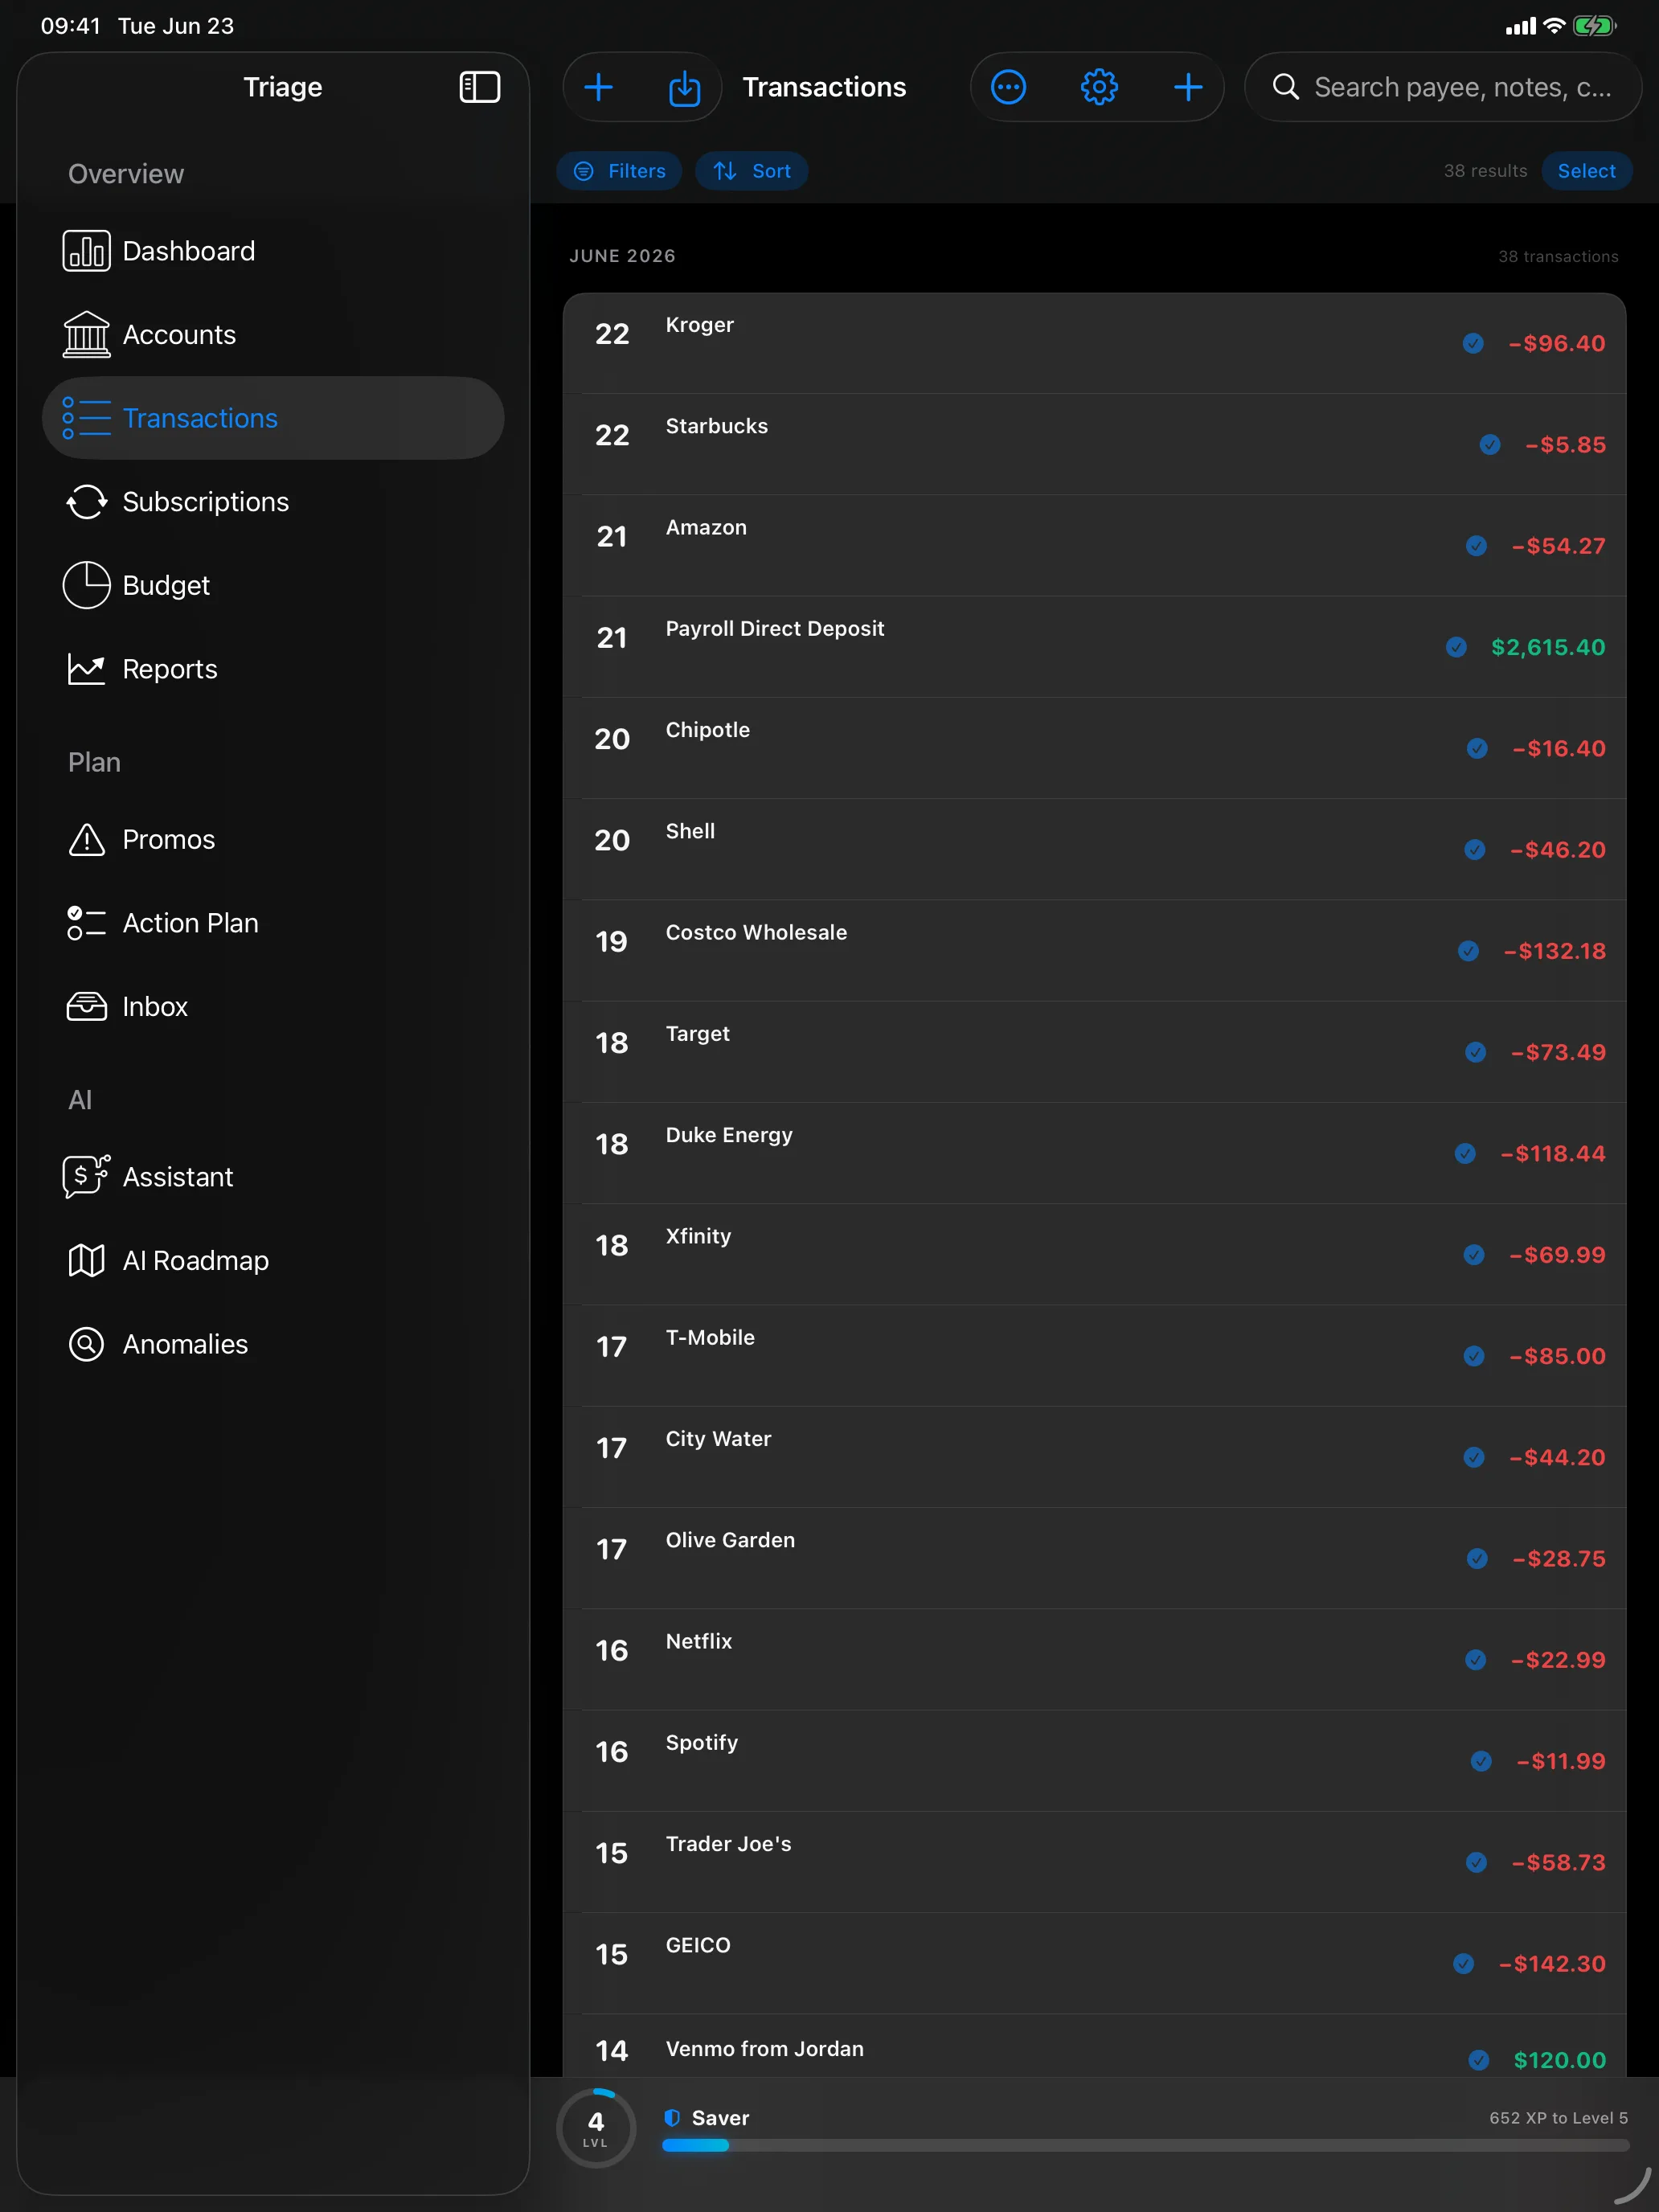Toggle cleared checkmark on Target row
Screen dimensions: 1659x2212
tap(1475, 1052)
